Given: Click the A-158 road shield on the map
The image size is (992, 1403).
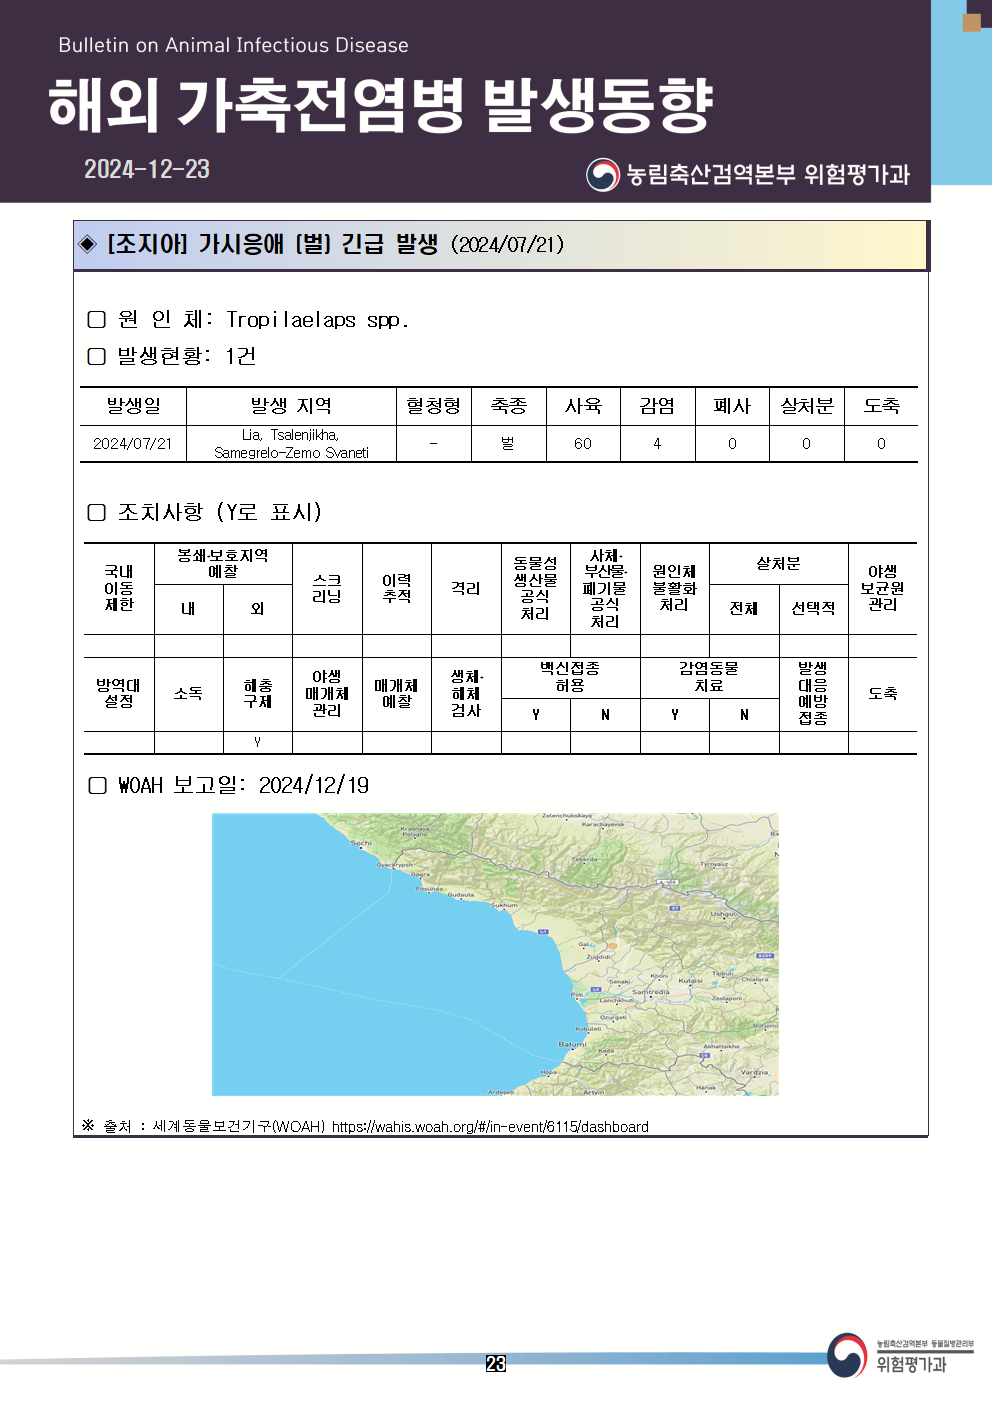Looking at the screenshot, I should pos(666,882).
